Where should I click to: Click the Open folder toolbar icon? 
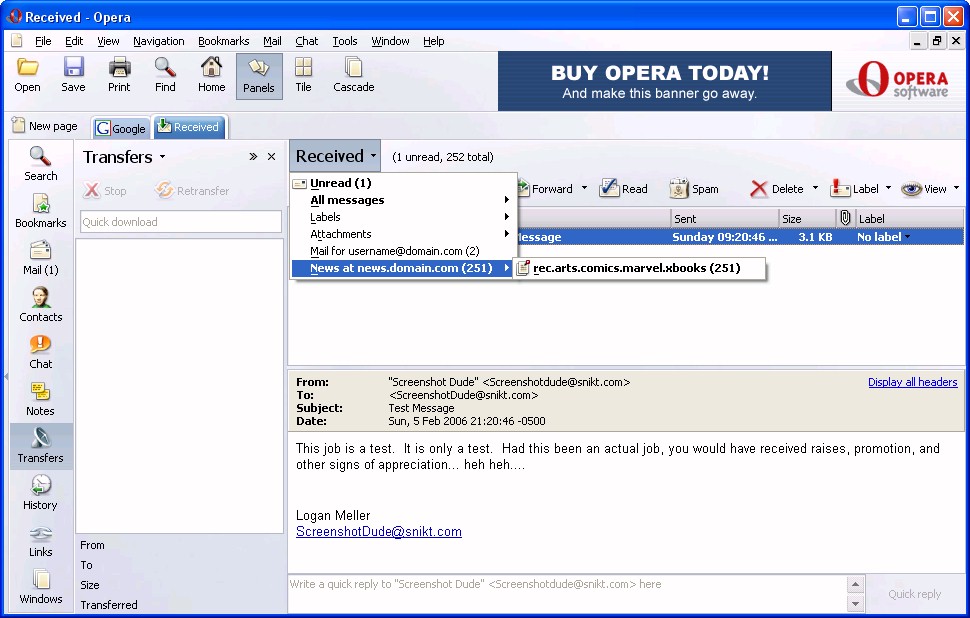(x=27, y=67)
